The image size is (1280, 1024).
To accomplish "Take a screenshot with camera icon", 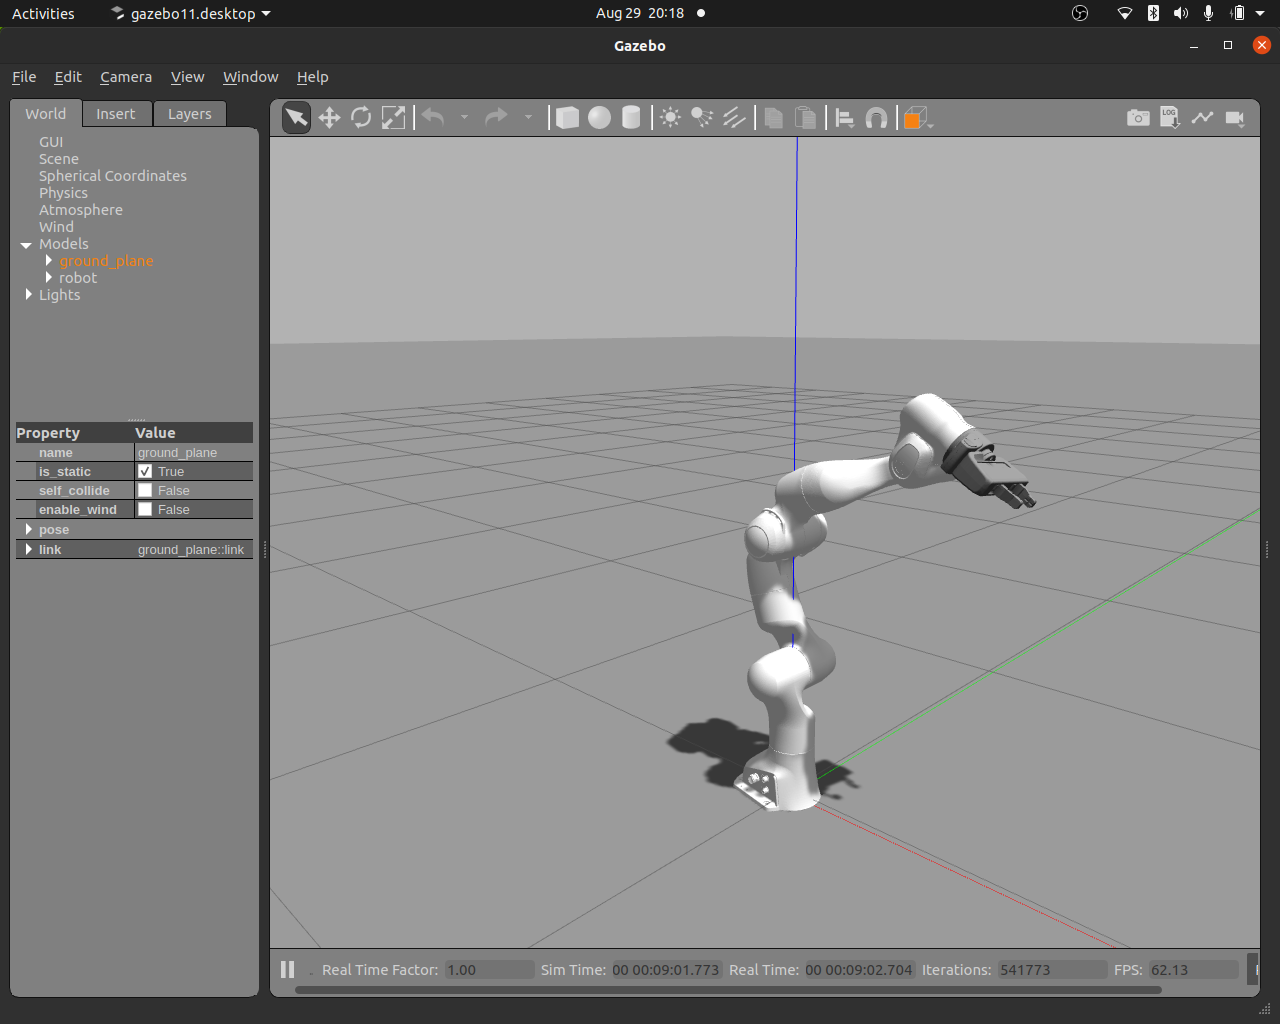I will pos(1138,118).
